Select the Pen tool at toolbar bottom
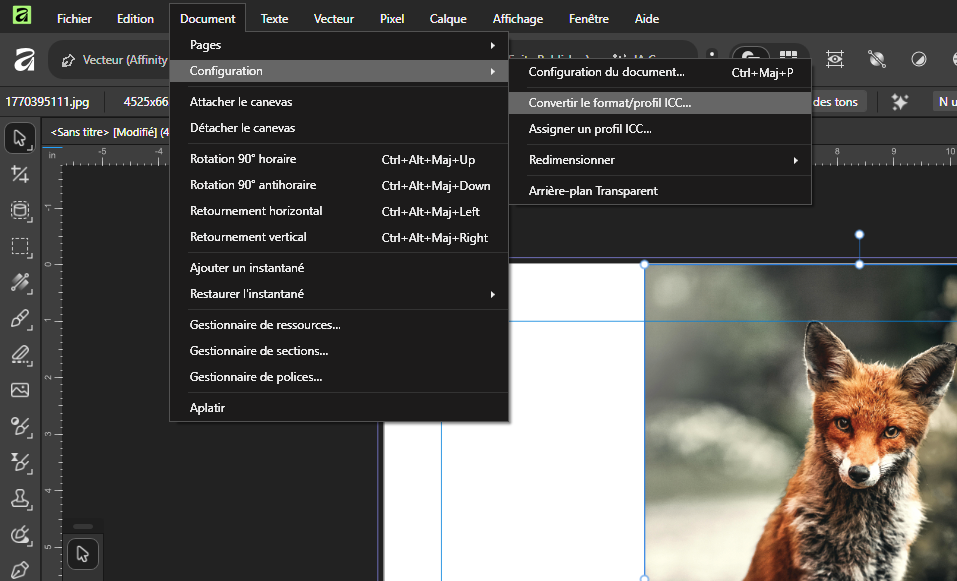This screenshot has width=957, height=581. pos(20,570)
